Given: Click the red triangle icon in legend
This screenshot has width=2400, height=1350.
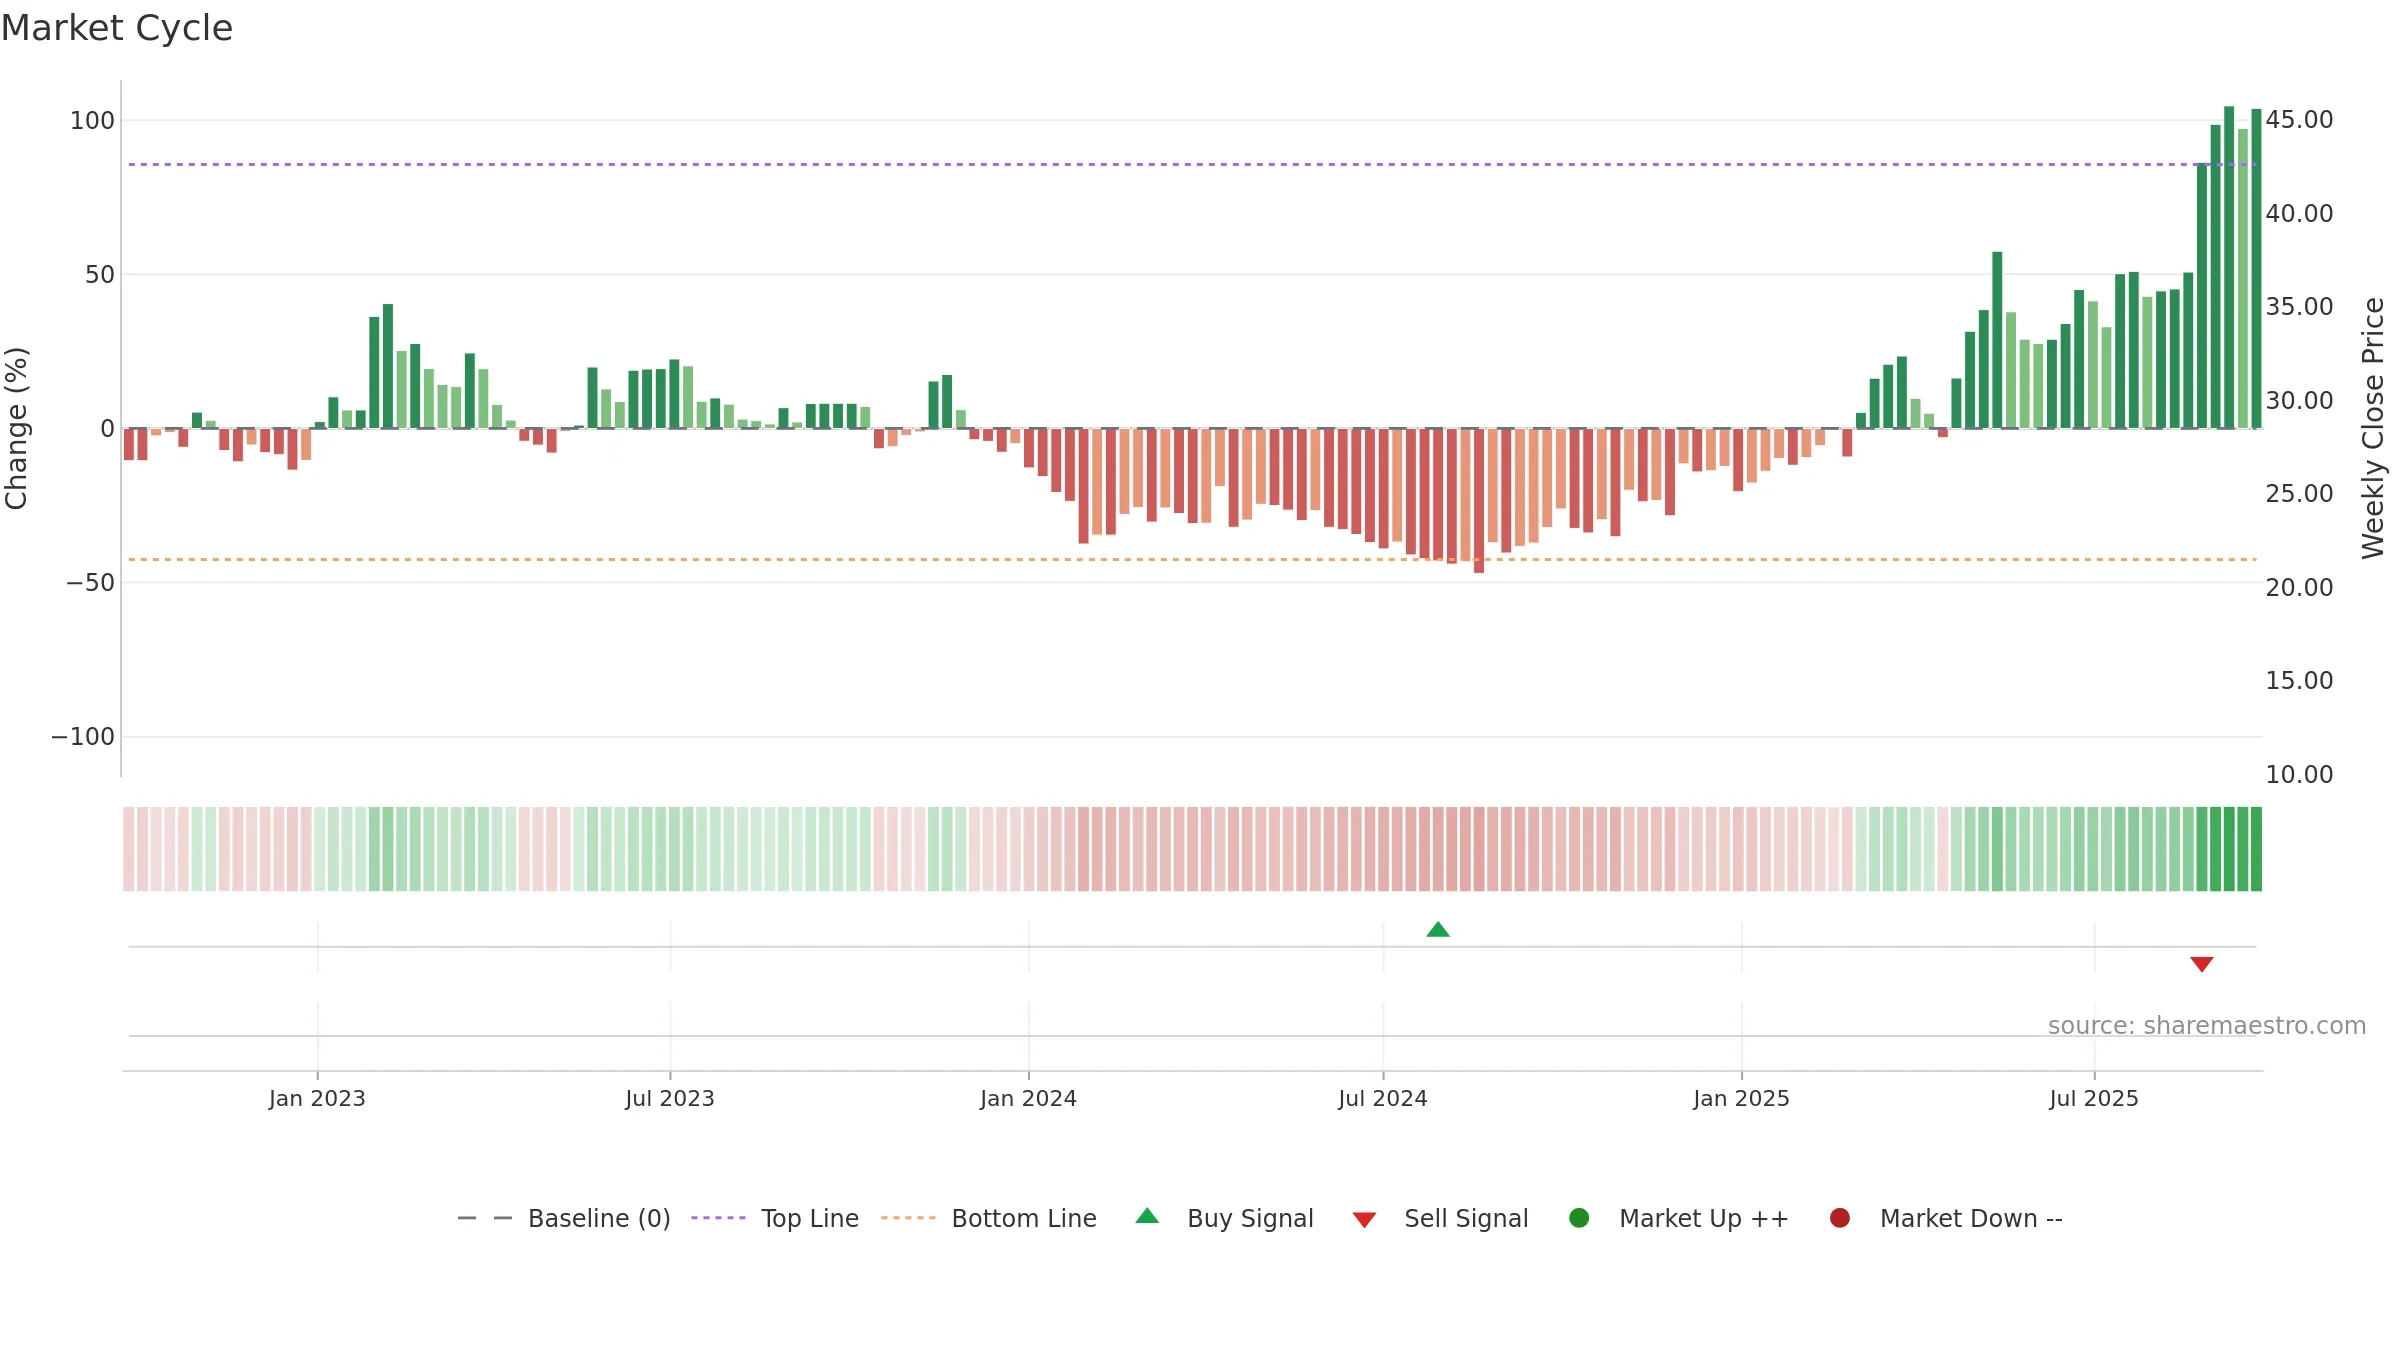Looking at the screenshot, I should (1364, 1220).
